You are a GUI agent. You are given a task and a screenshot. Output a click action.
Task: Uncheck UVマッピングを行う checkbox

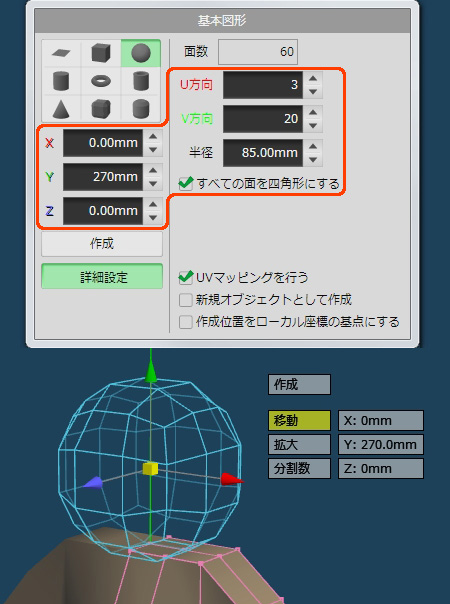click(186, 277)
